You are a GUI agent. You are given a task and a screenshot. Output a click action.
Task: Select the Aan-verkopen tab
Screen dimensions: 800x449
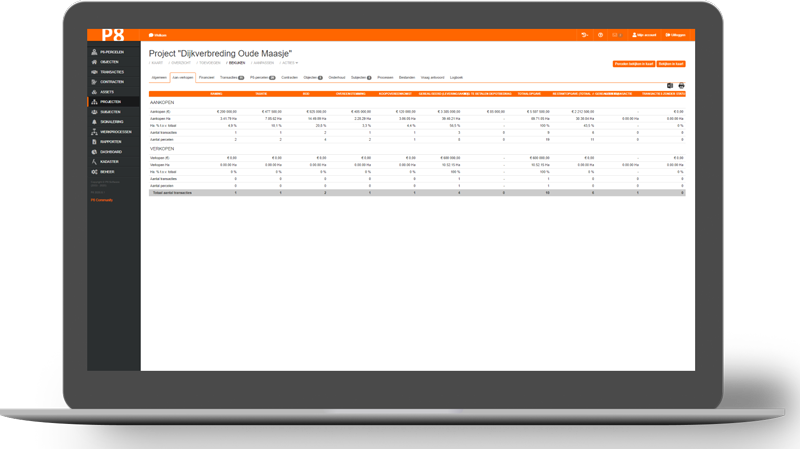point(183,78)
